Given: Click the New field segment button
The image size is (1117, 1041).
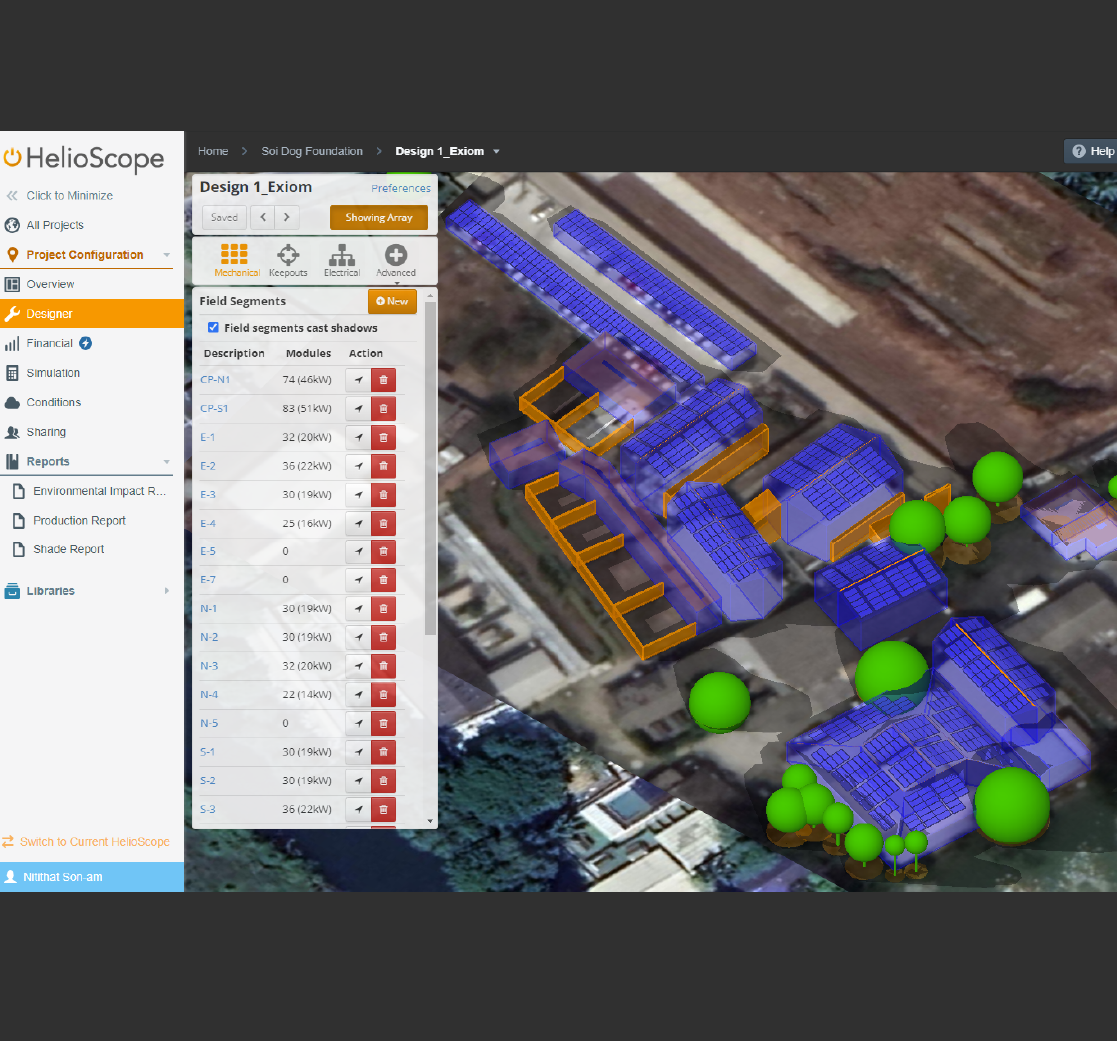Looking at the screenshot, I should 392,301.
